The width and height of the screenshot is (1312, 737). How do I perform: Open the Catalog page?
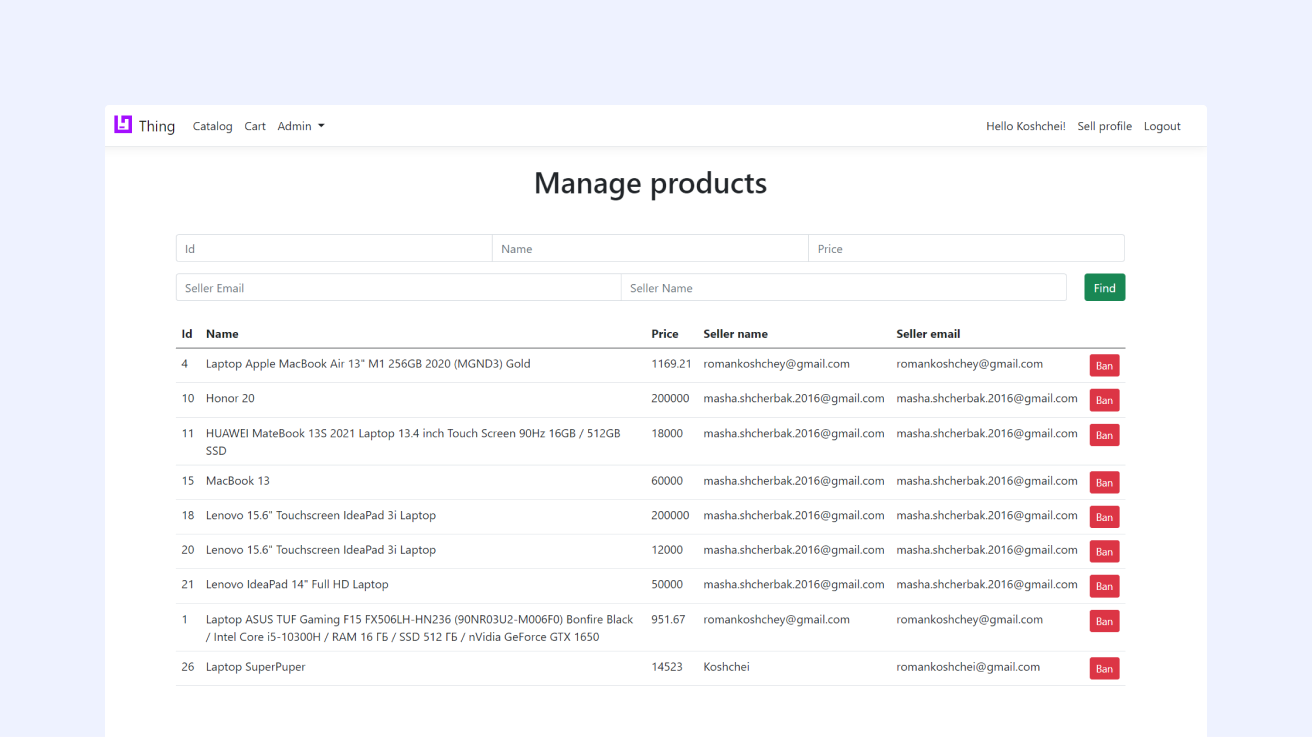pos(212,126)
